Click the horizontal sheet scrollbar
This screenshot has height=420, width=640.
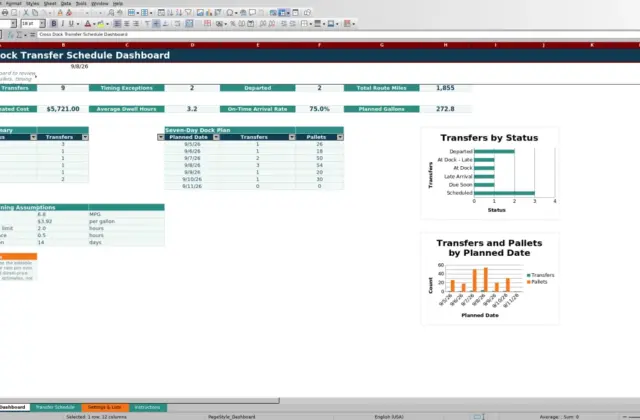[x=139, y=400]
